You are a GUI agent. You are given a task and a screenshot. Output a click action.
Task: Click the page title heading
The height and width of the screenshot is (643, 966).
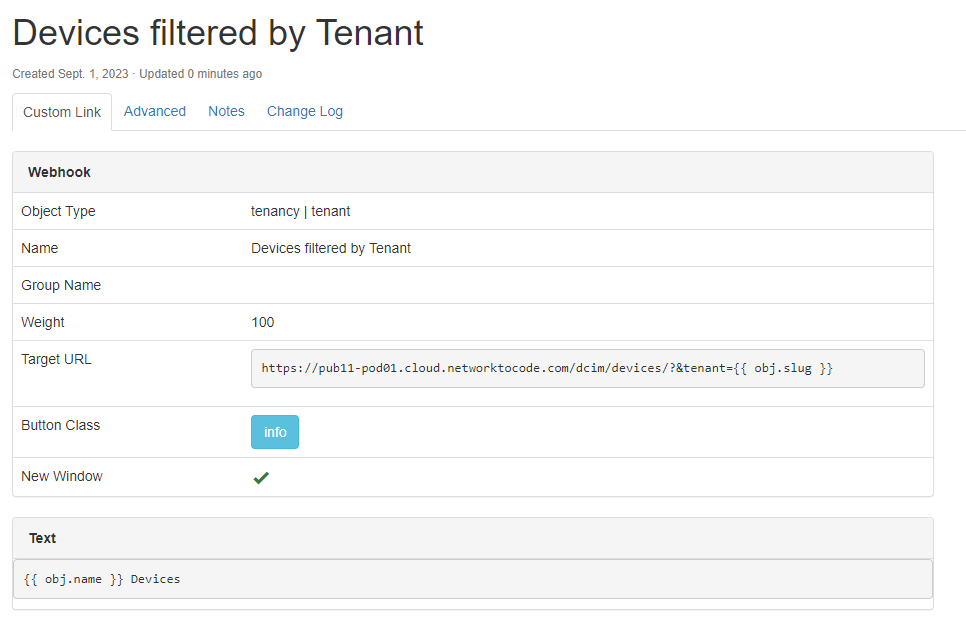pyautogui.click(x=218, y=33)
